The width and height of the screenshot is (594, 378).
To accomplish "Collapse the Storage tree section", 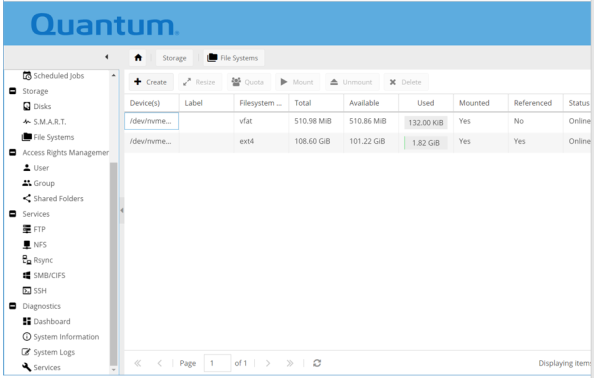I will (13, 91).
